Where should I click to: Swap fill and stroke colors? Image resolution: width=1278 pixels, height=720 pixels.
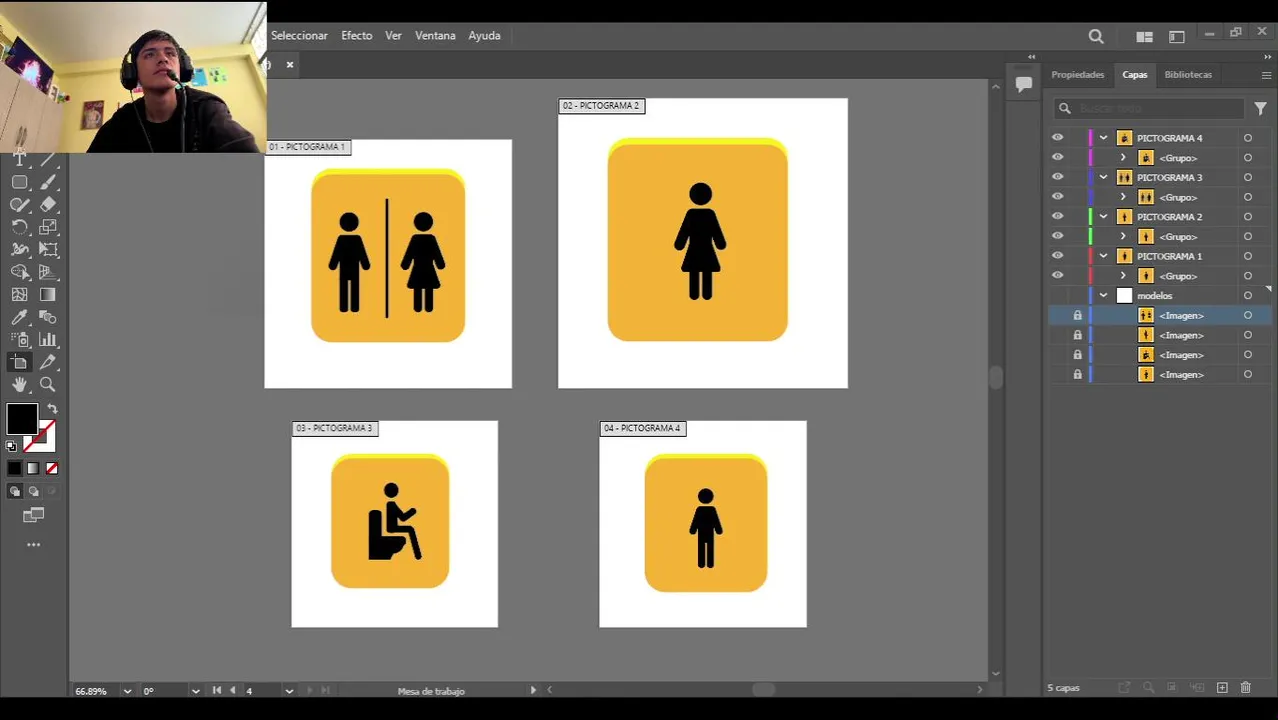click(52, 409)
